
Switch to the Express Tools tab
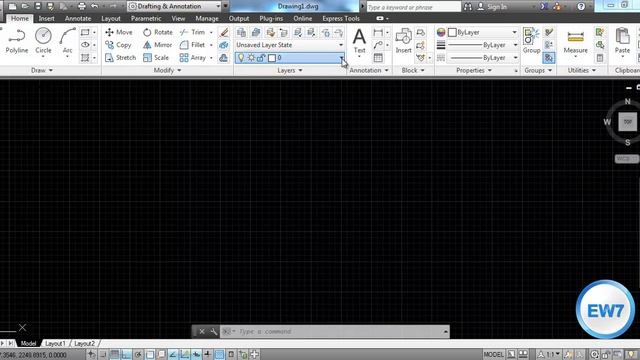[341, 18]
